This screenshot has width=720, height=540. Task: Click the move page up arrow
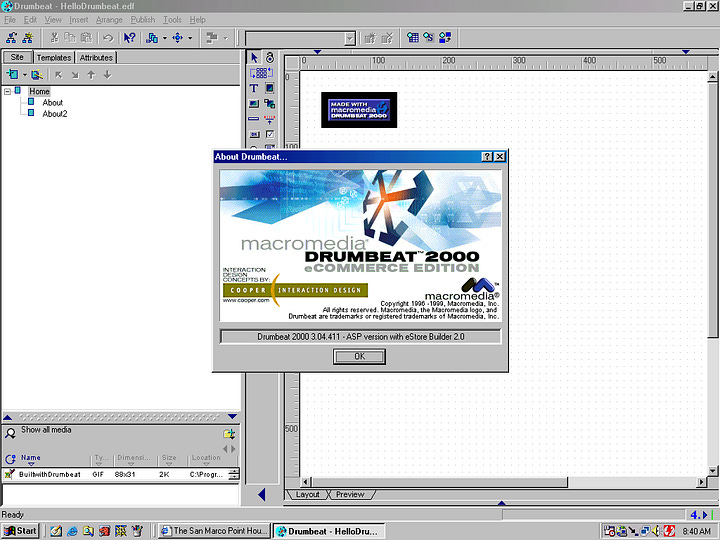tap(91, 75)
